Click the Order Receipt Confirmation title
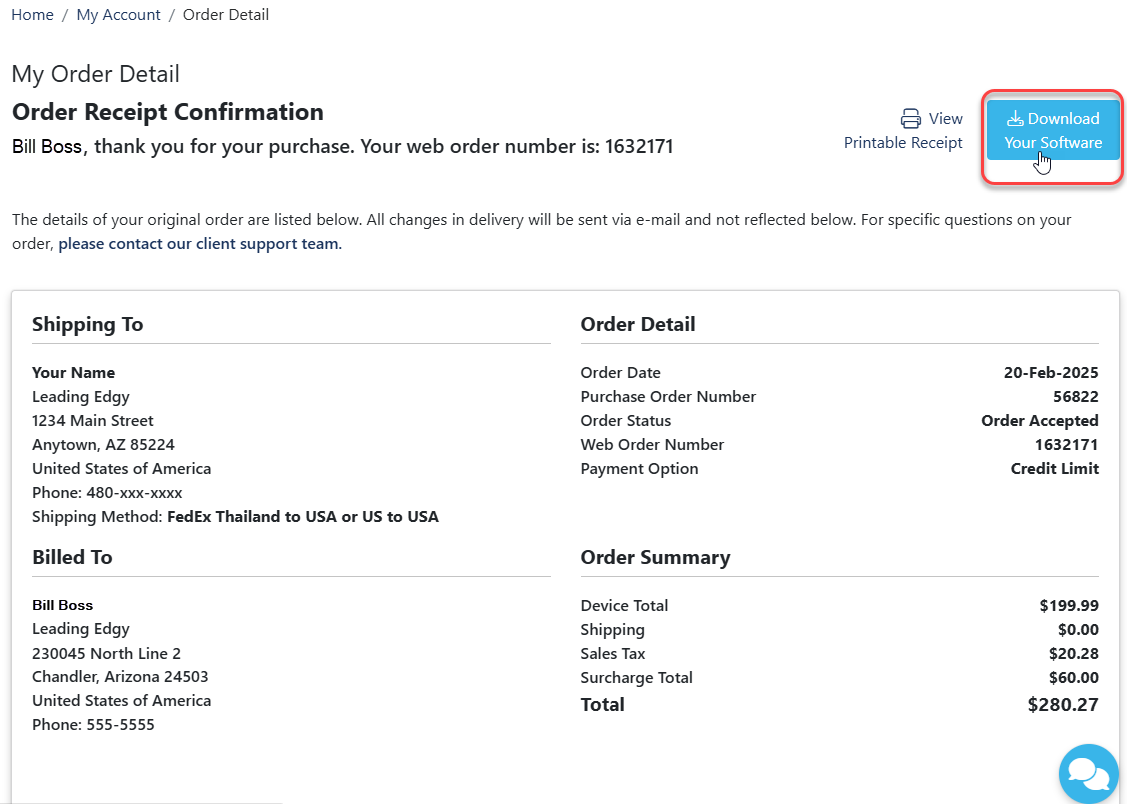 pos(168,112)
